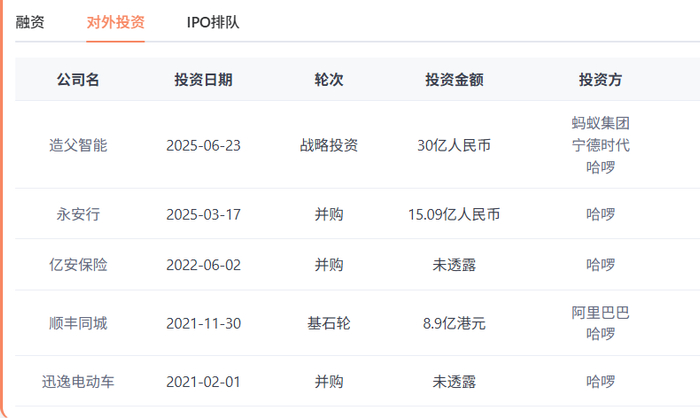The height and width of the screenshot is (418, 700).
Task: Select the 轮次 column header
Action: coord(329,80)
